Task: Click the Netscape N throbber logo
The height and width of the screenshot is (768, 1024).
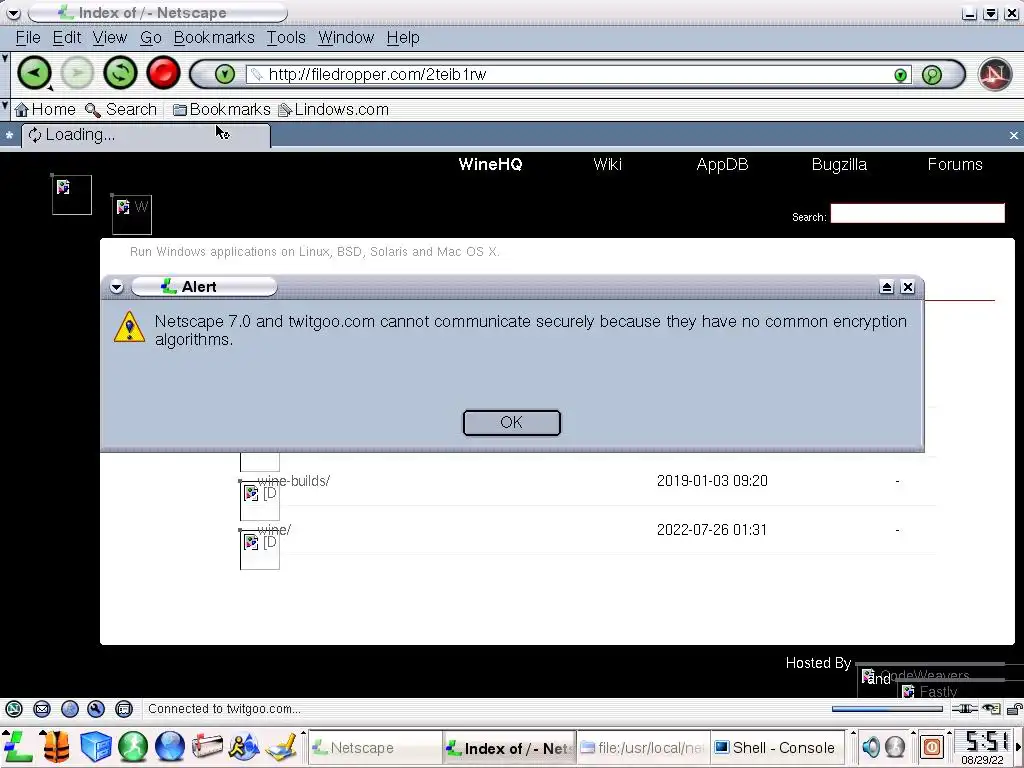Action: tap(995, 74)
